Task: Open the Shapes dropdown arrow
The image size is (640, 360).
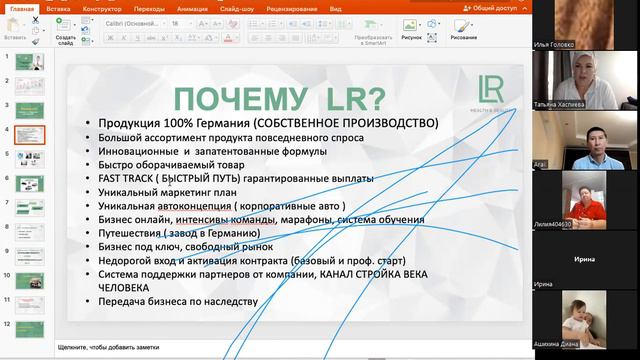Action: 439,24
